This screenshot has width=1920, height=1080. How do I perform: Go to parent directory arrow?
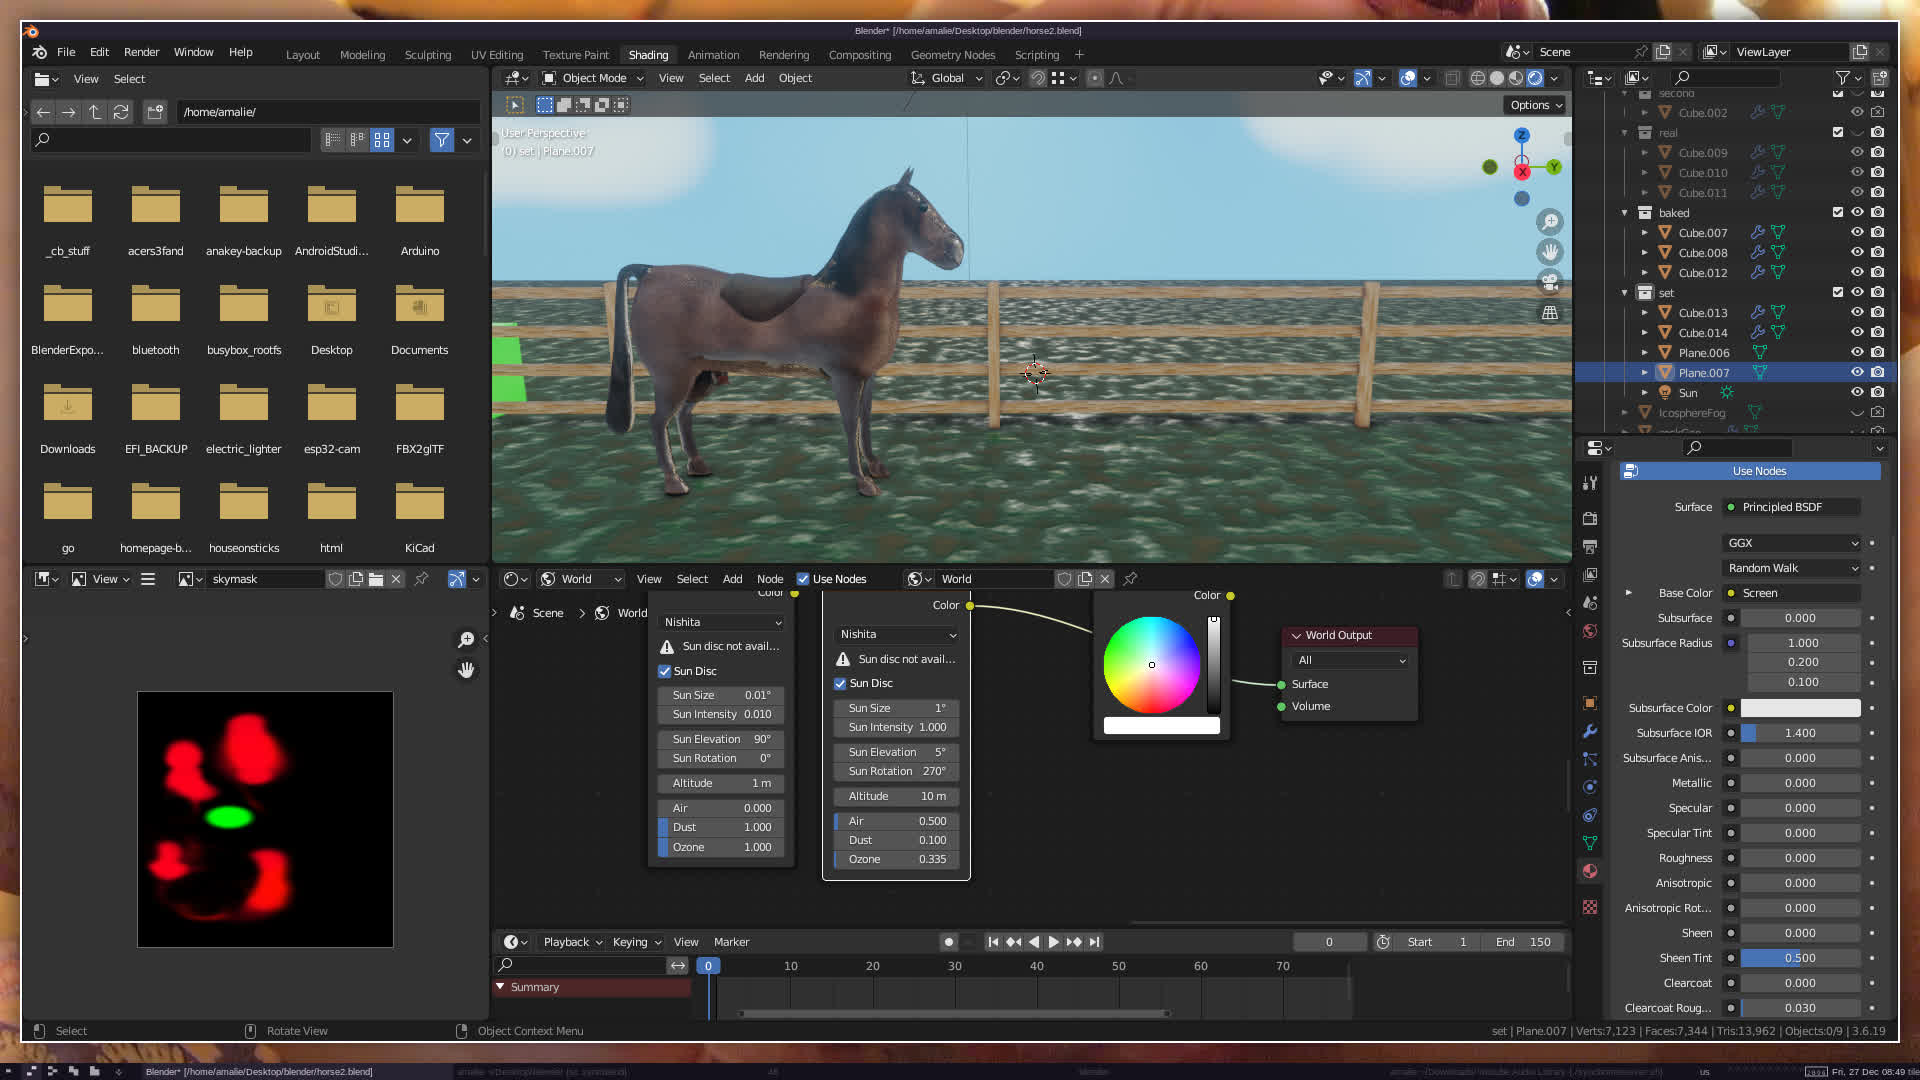click(x=95, y=112)
